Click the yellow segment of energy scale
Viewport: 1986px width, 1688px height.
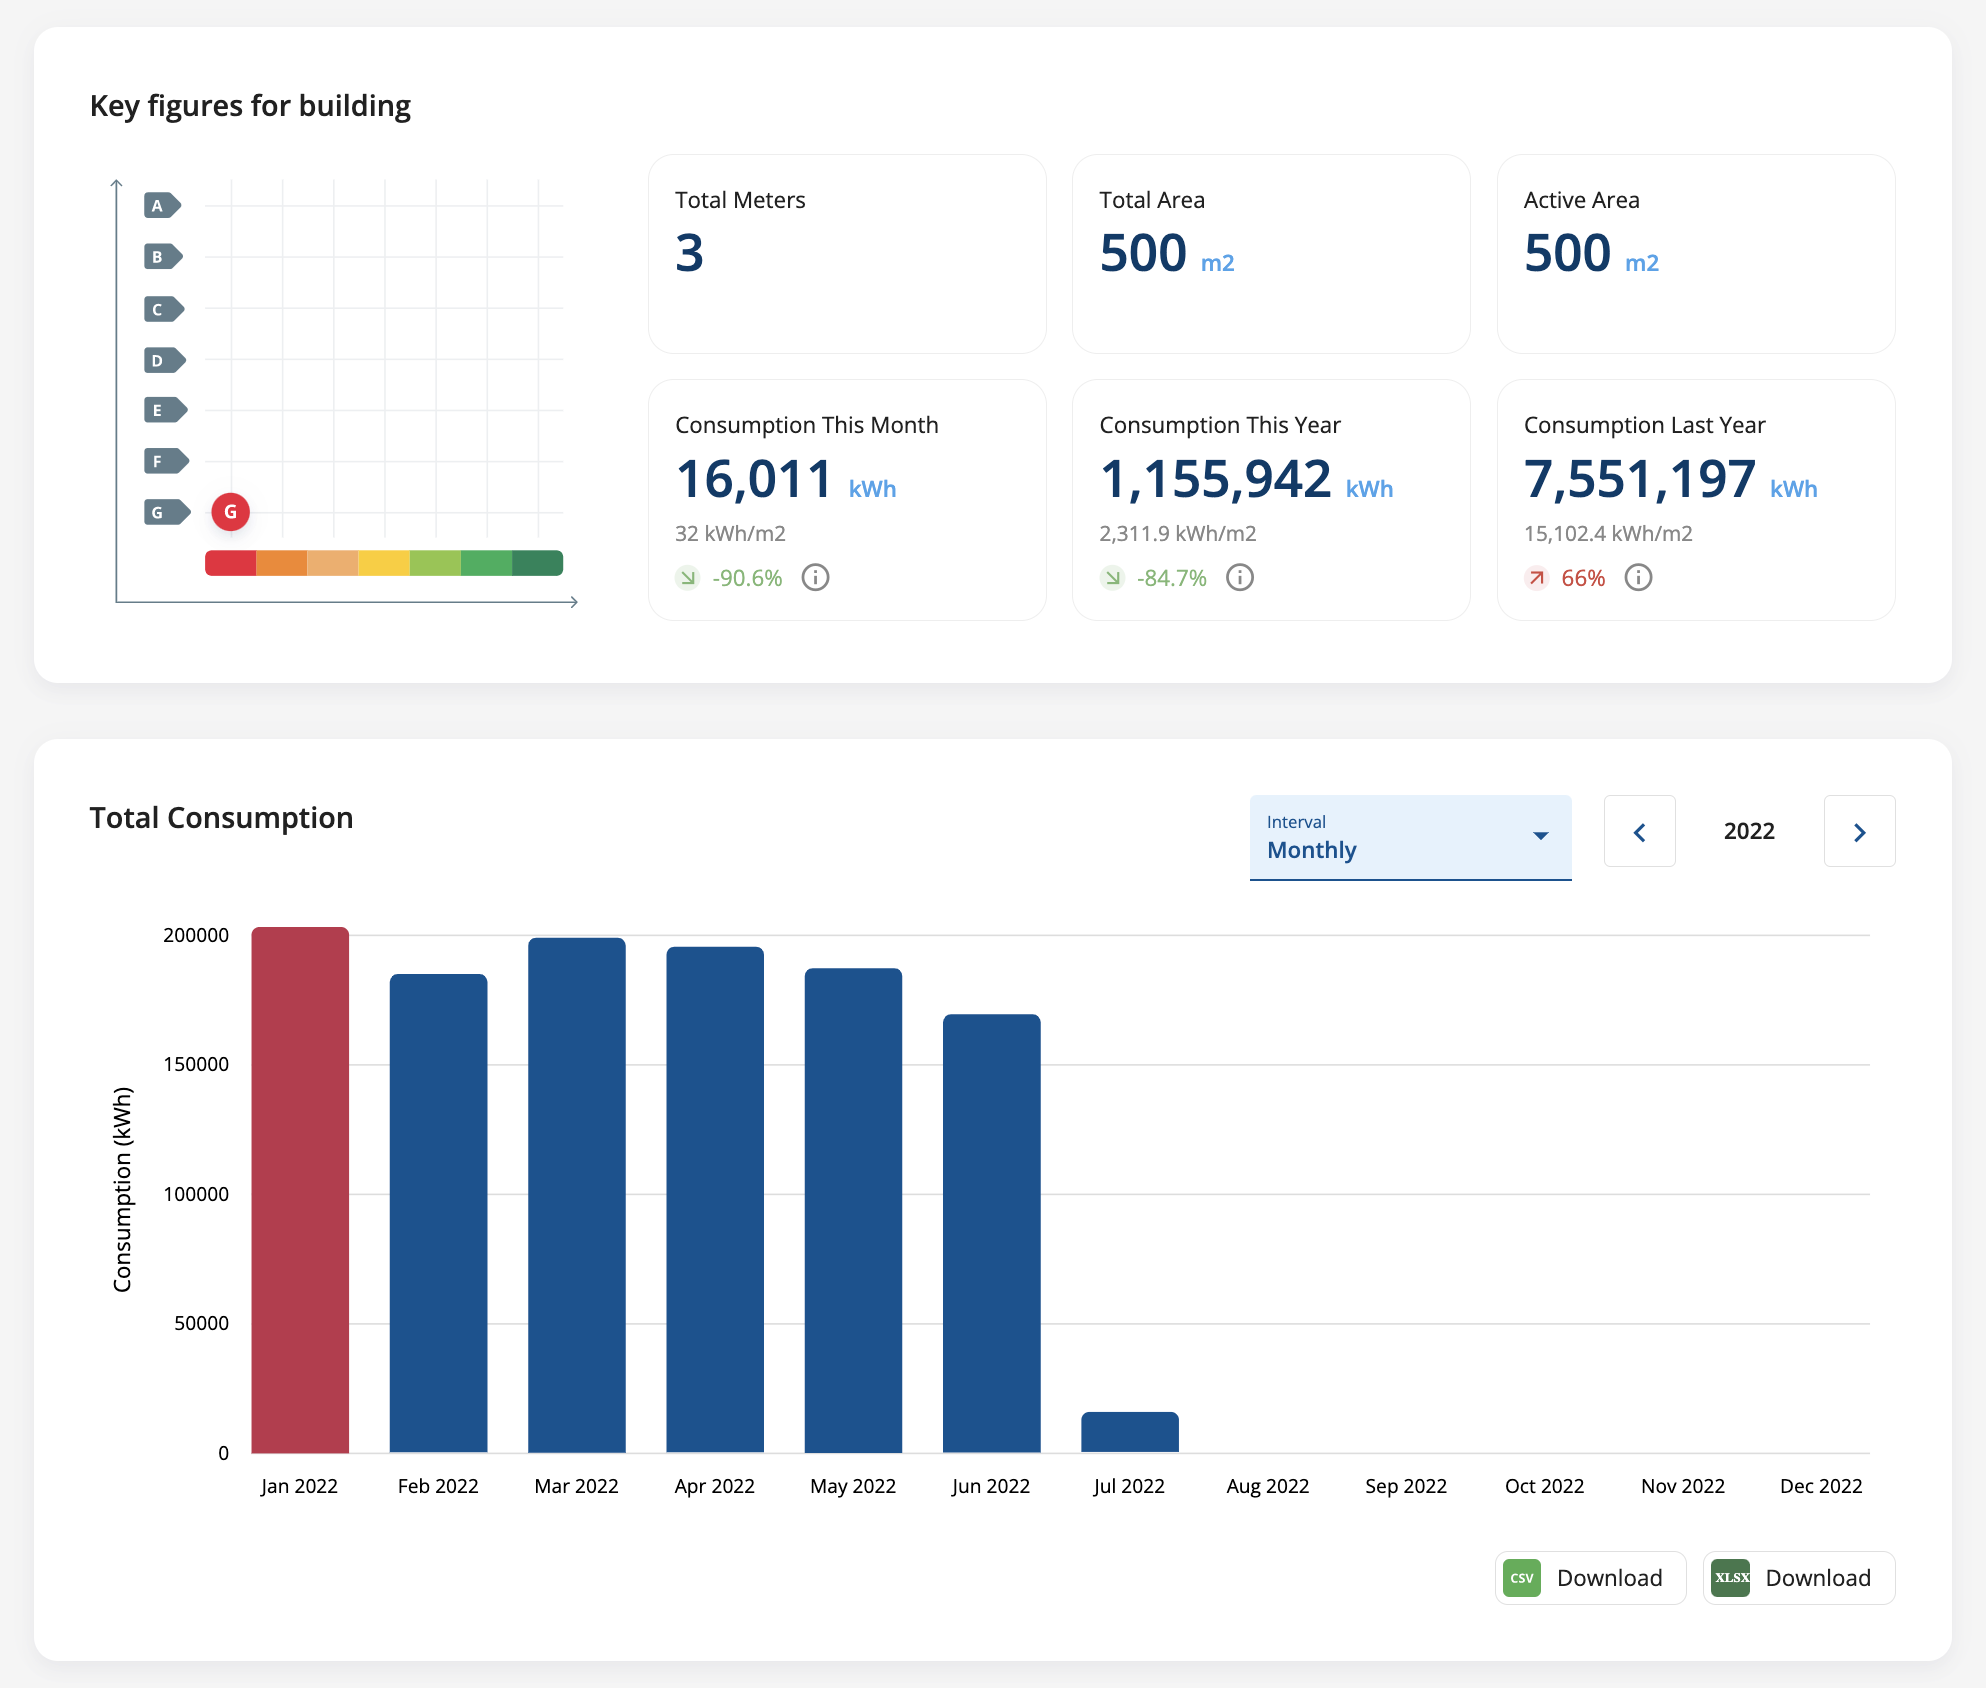[x=384, y=563]
